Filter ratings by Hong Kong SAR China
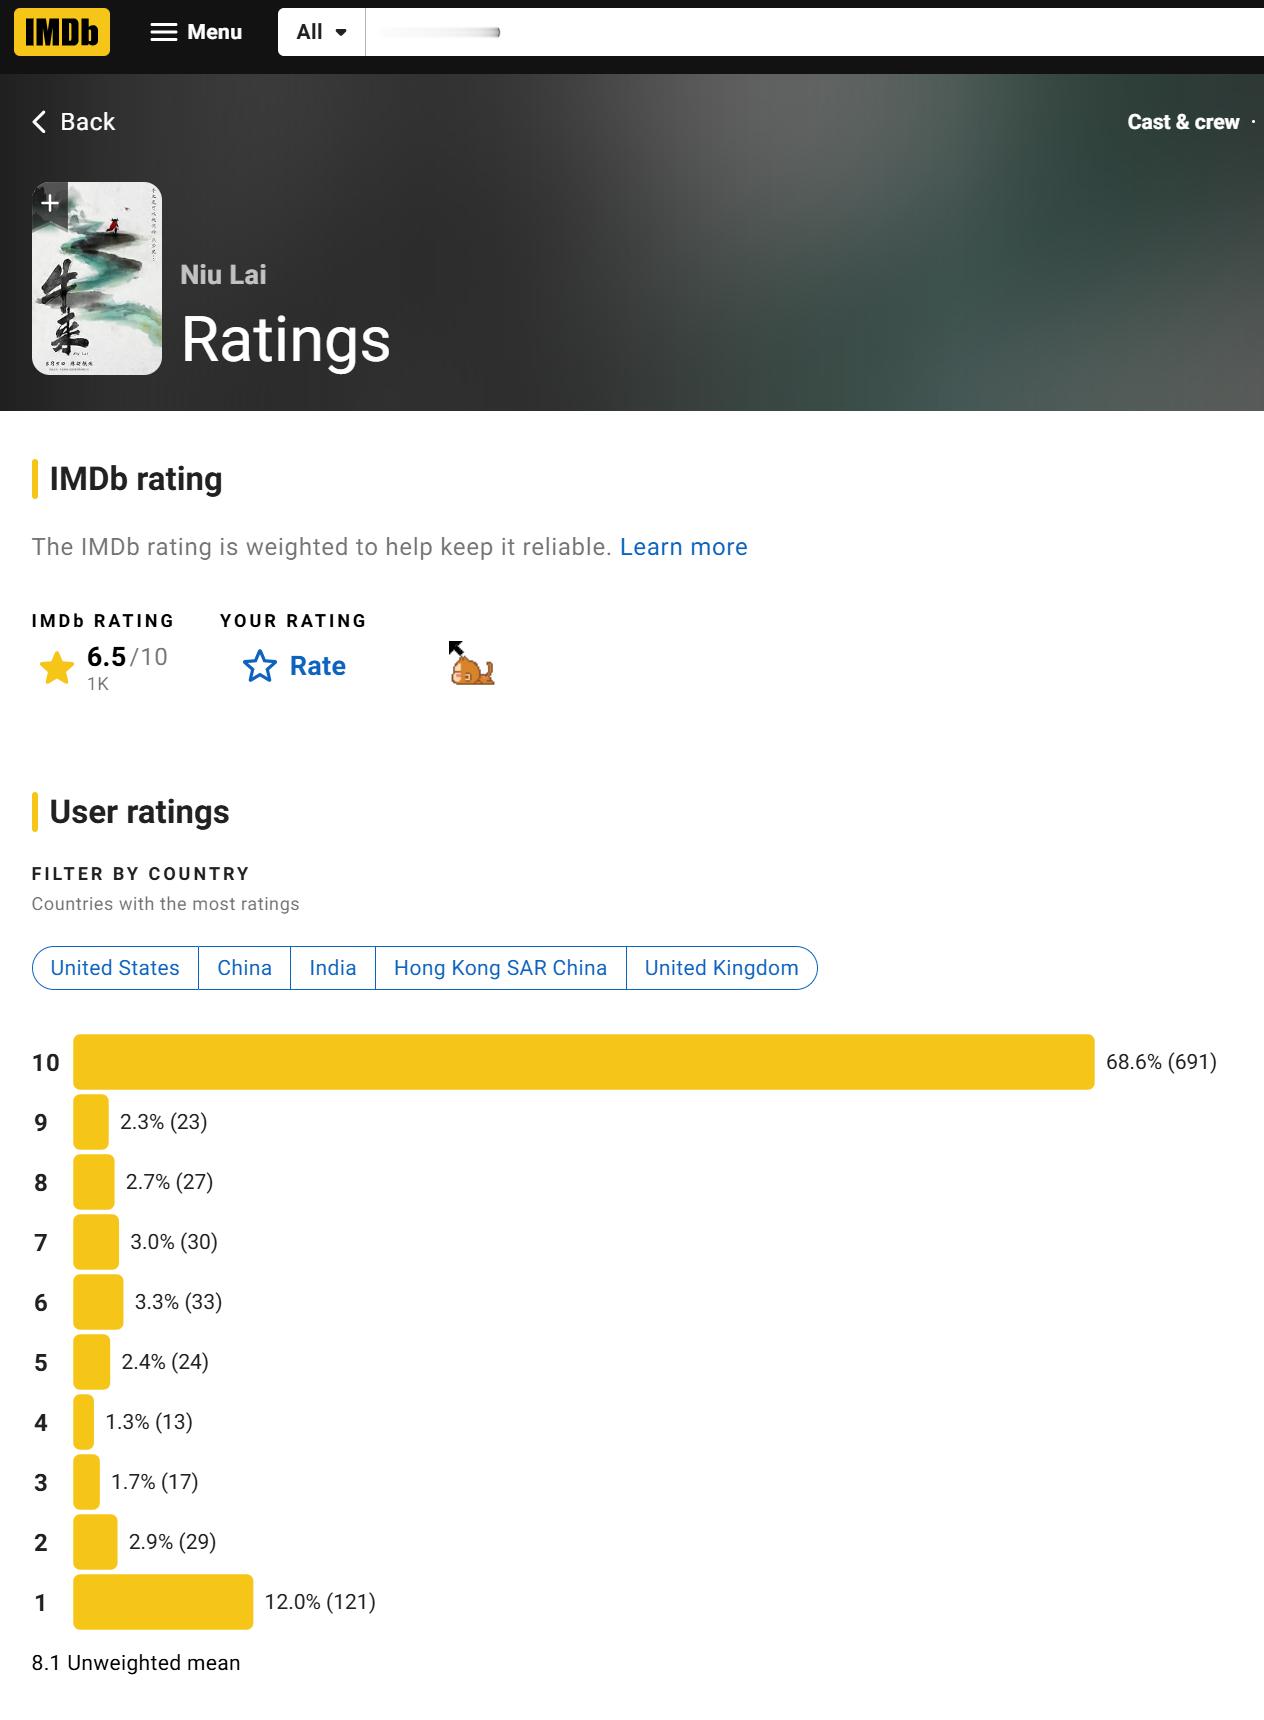 pos(501,968)
